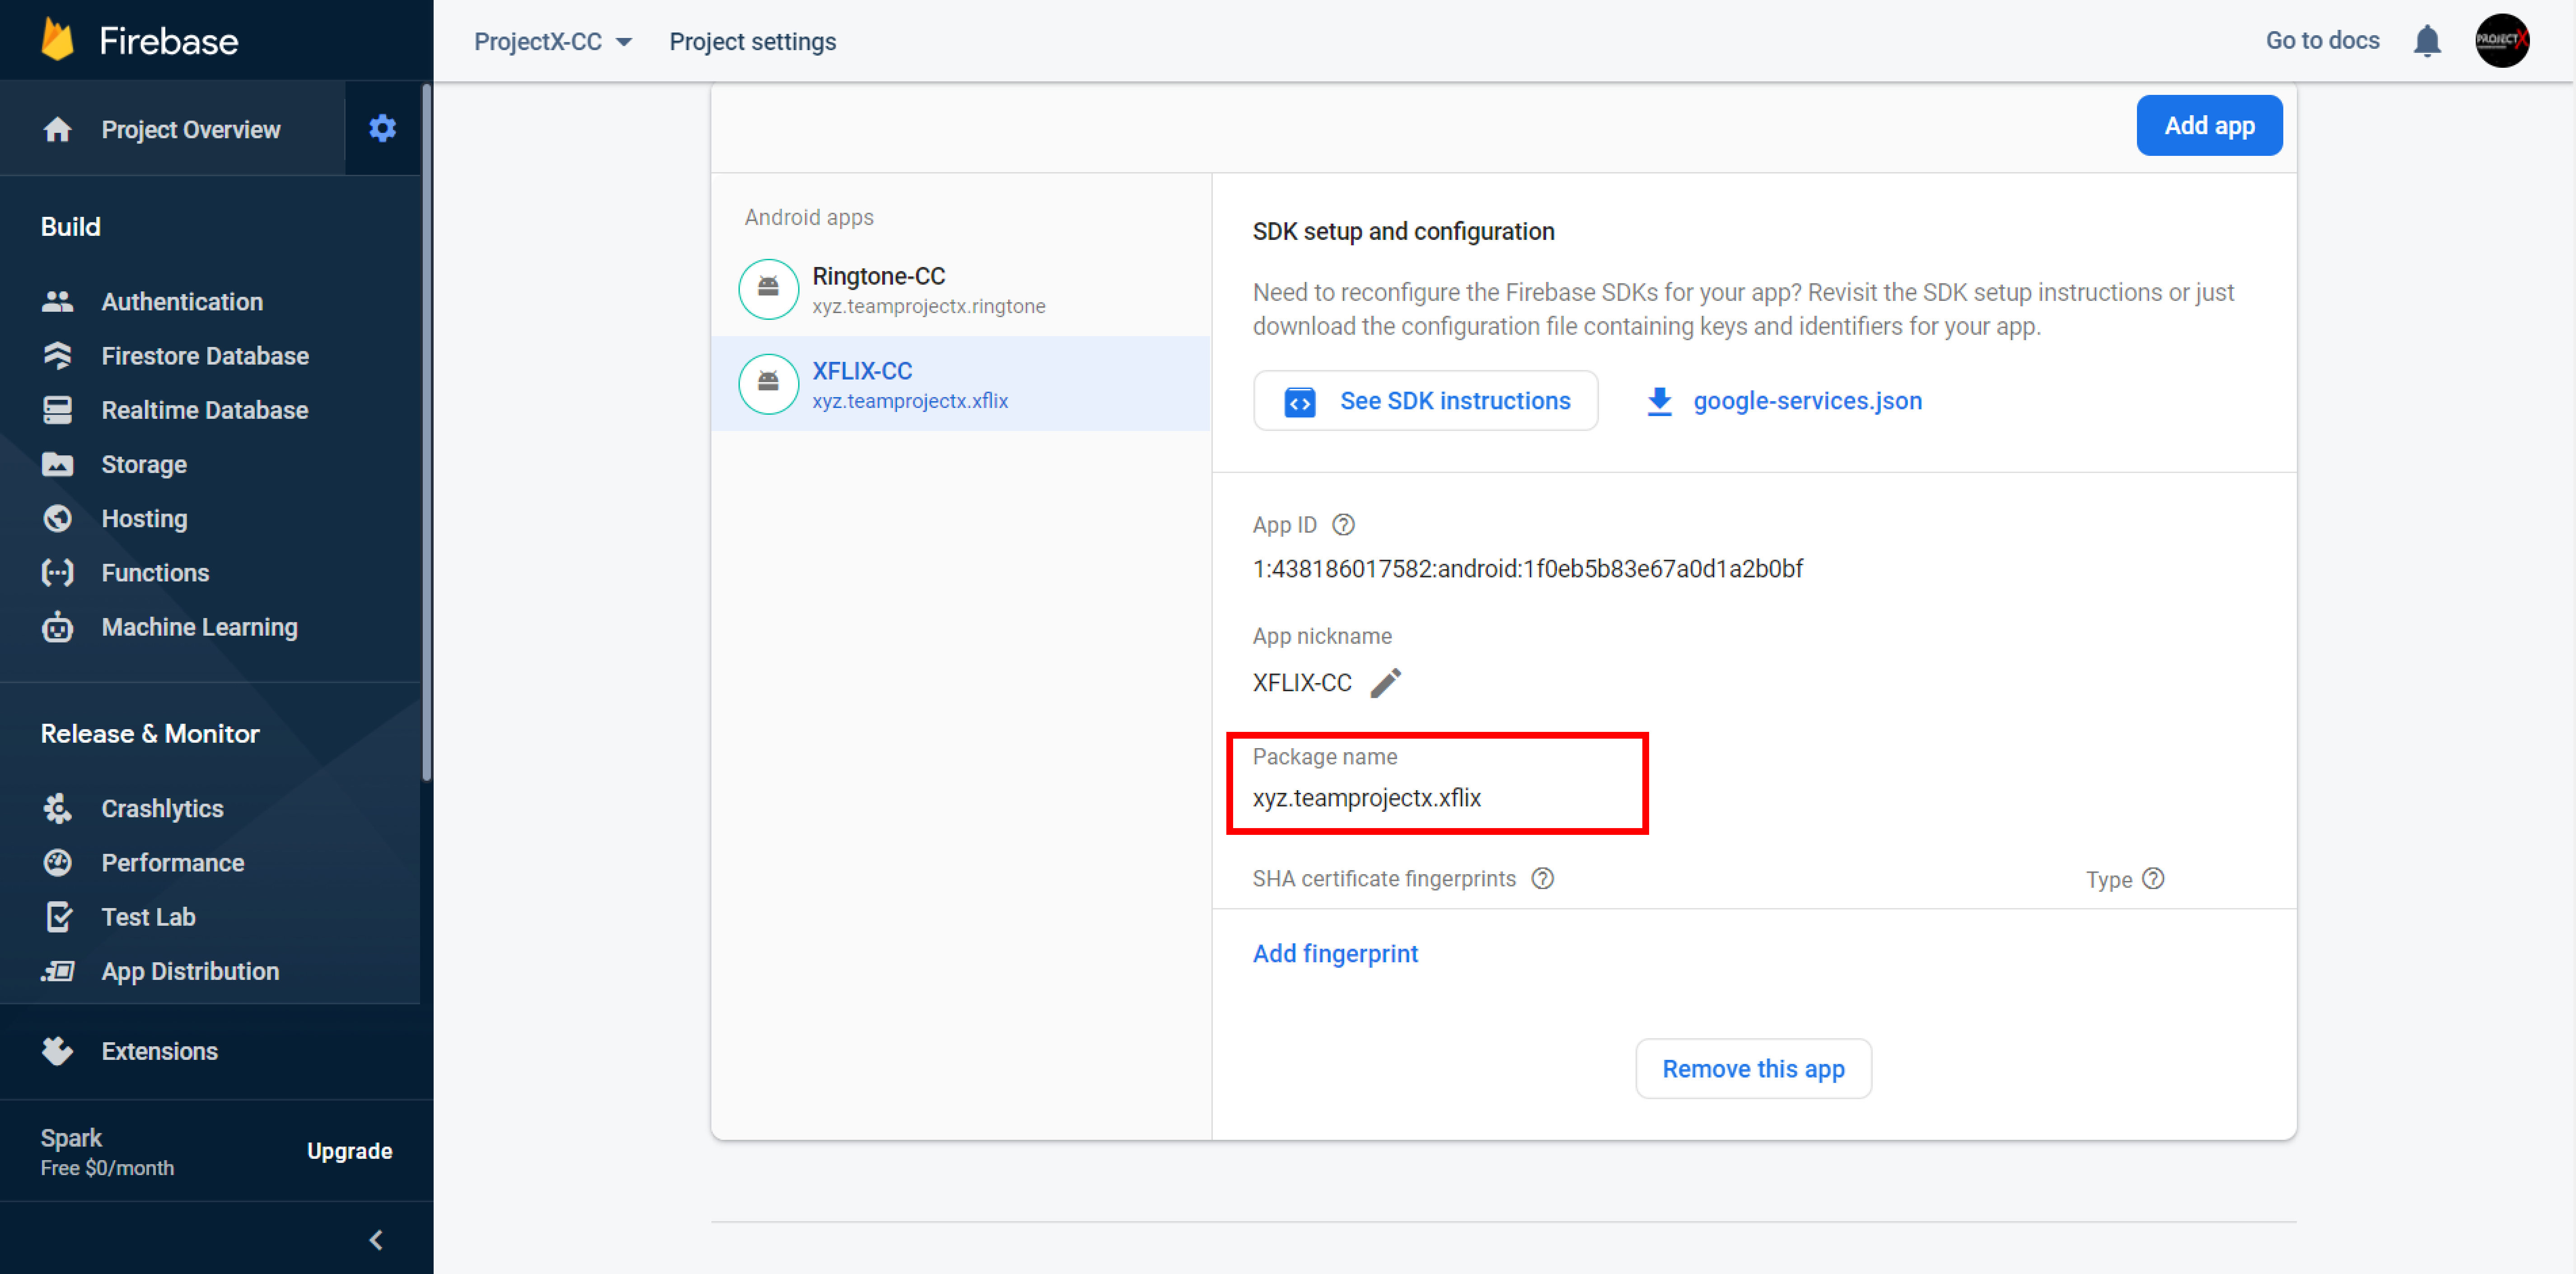The height and width of the screenshot is (1274, 2576).
Task: Click the Extensions puzzle icon
Action: (58, 1050)
